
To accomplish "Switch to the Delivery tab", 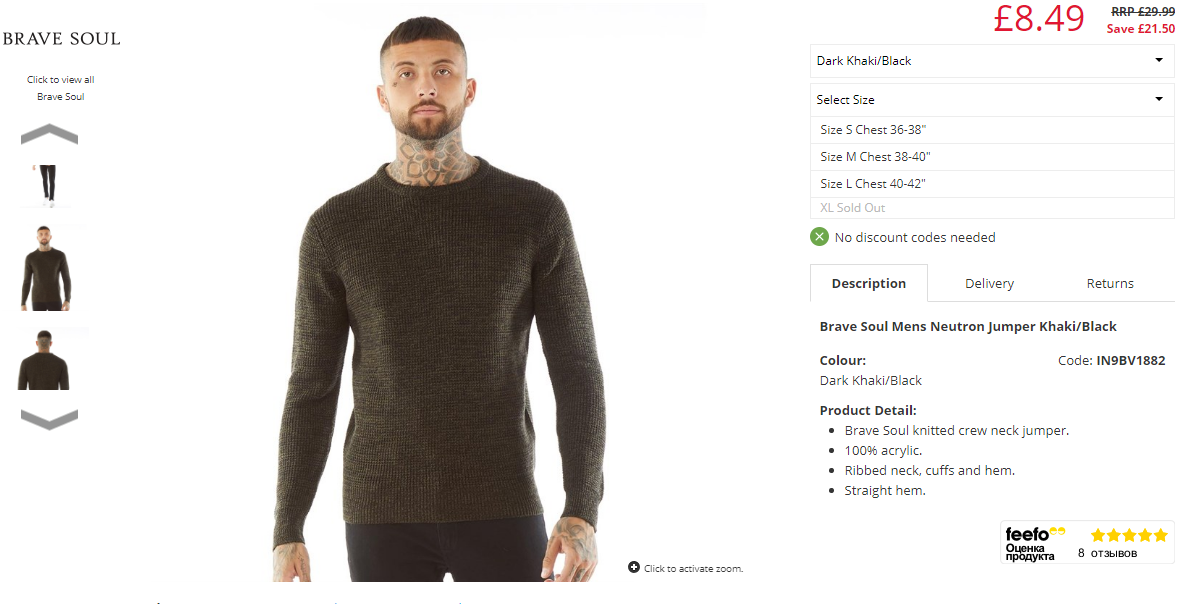I will [989, 284].
